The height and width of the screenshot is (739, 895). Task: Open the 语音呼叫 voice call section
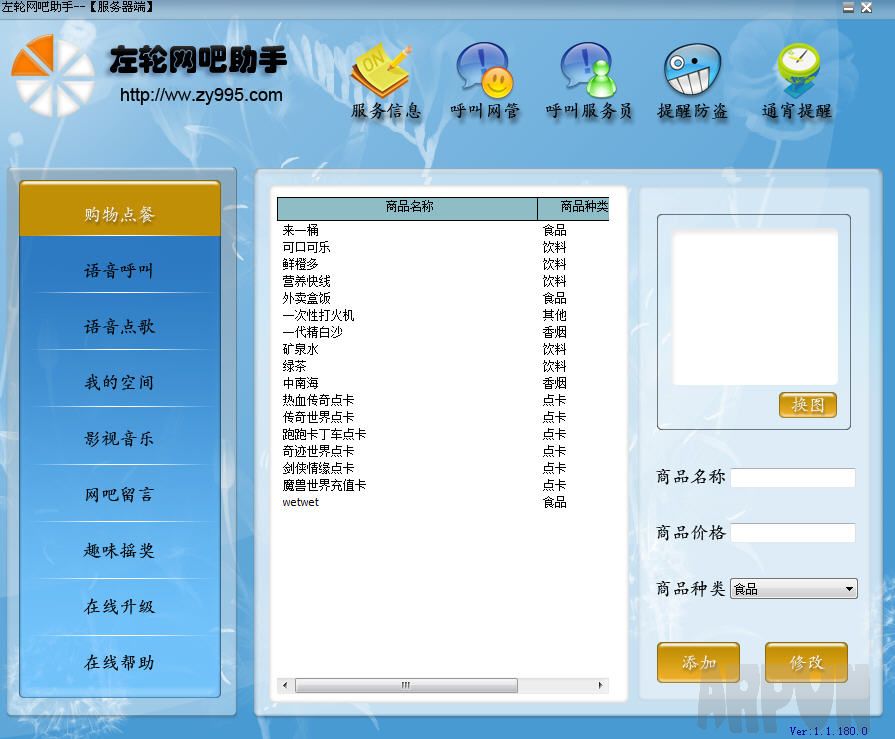click(120, 268)
